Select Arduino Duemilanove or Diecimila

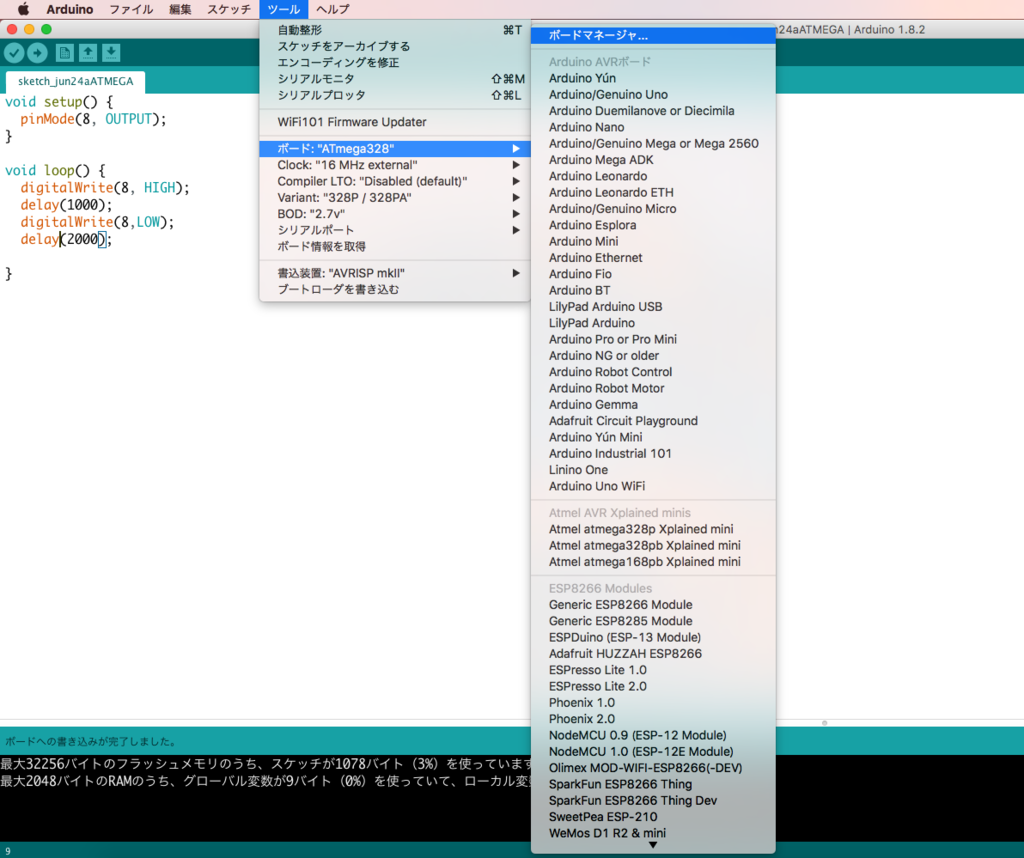pyautogui.click(x=653, y=111)
